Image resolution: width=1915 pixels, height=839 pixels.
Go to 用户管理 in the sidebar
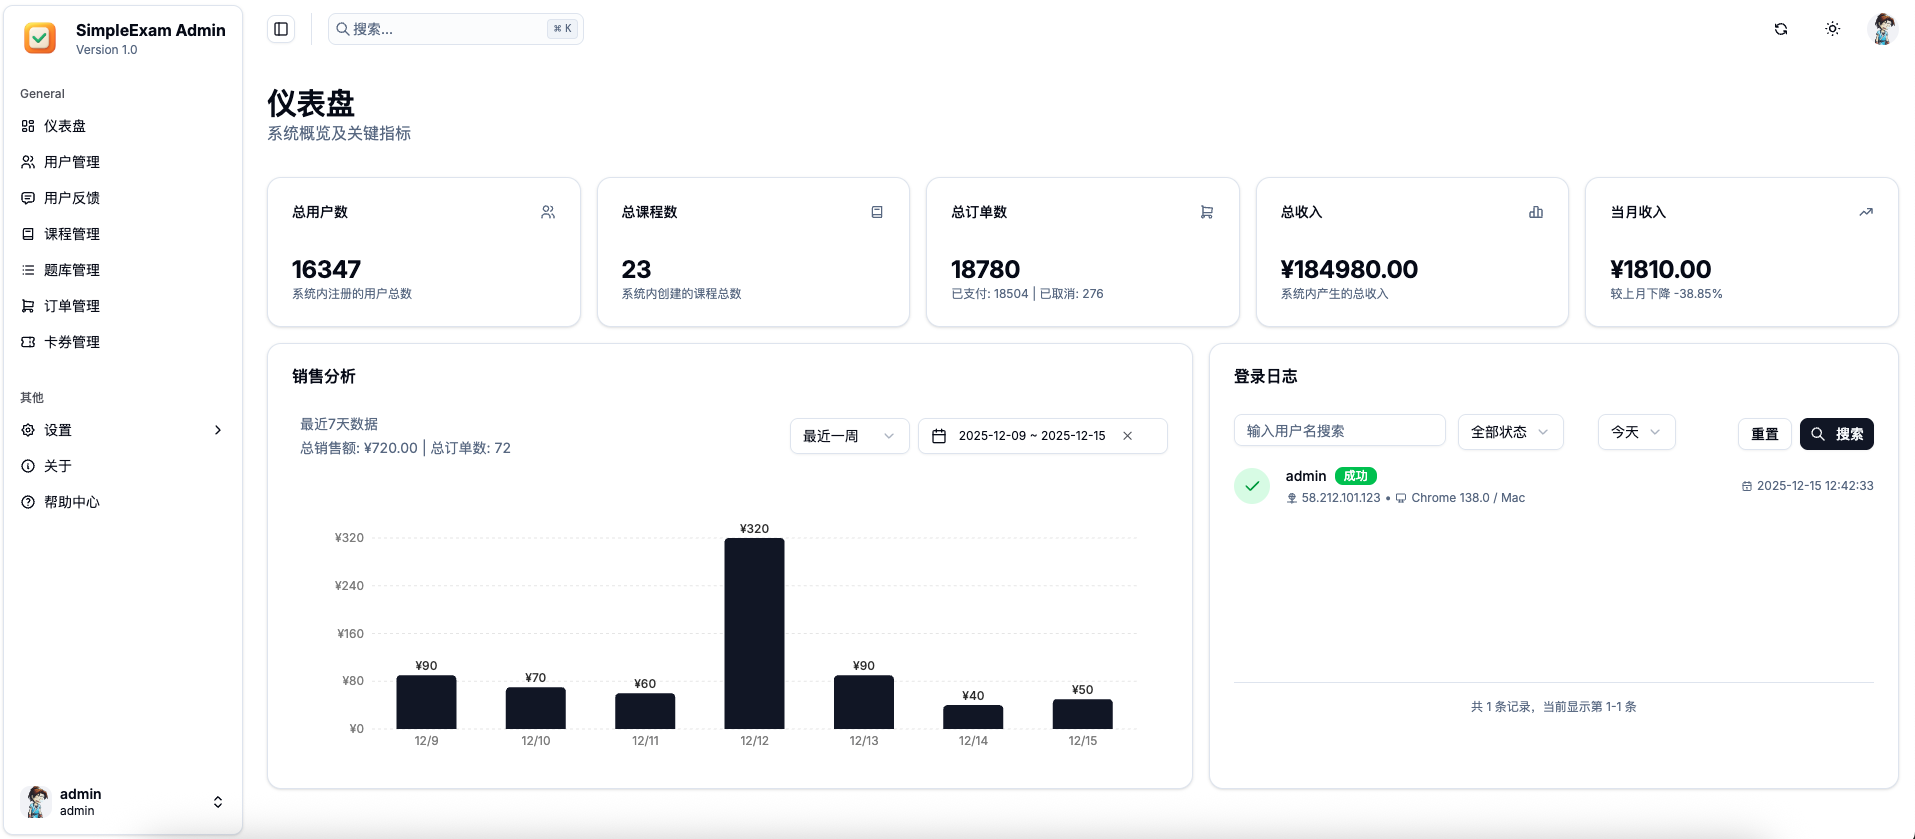[72, 162]
